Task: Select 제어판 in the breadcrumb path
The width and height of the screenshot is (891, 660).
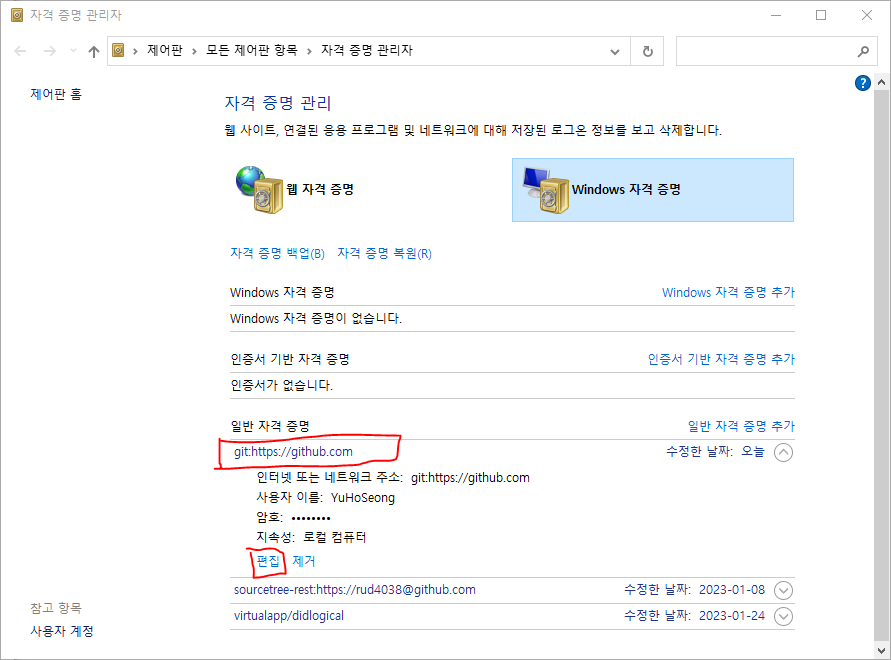Action: [165, 51]
